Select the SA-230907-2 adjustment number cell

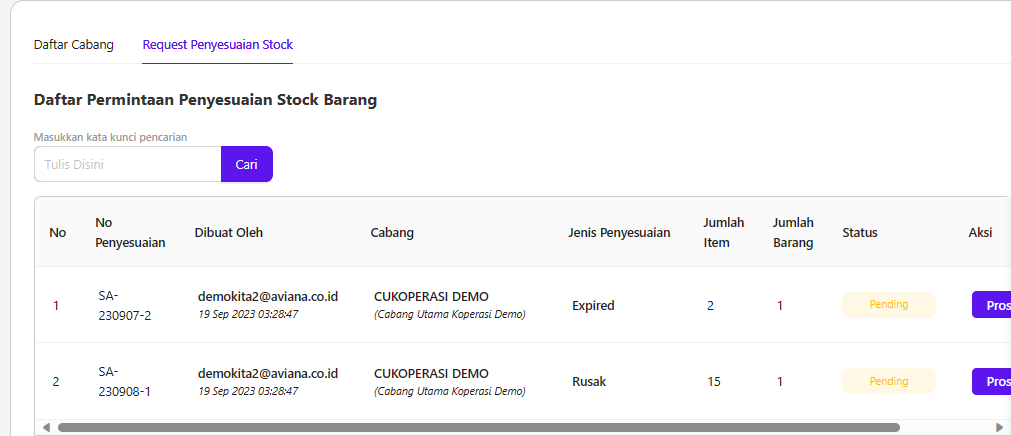[124, 305]
